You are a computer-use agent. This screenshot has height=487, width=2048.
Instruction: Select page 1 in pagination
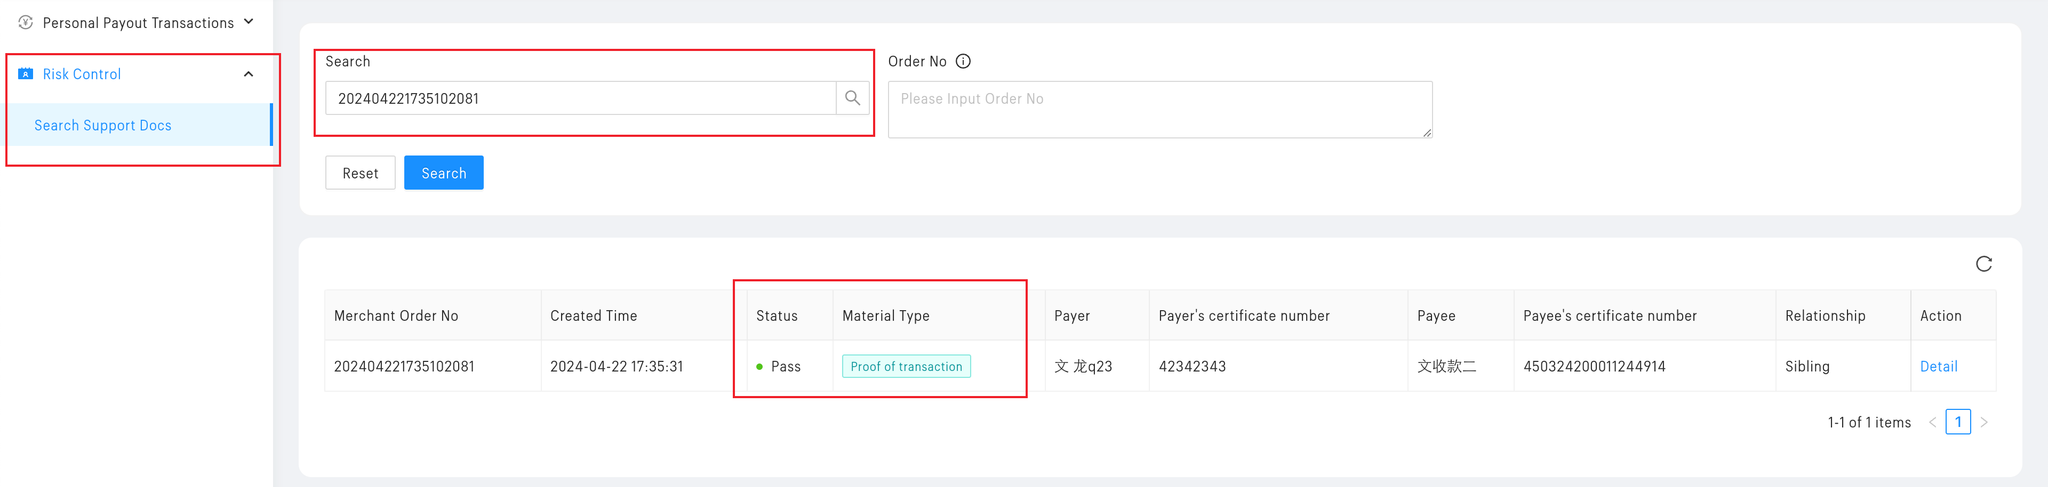(1958, 422)
